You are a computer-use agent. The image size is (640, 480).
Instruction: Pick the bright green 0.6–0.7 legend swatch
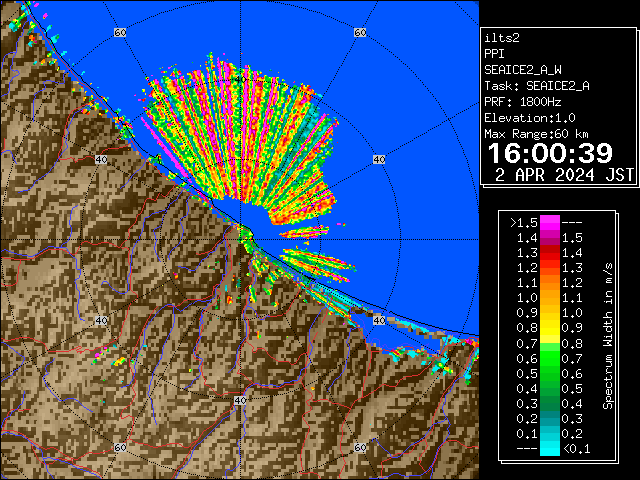tap(550, 358)
